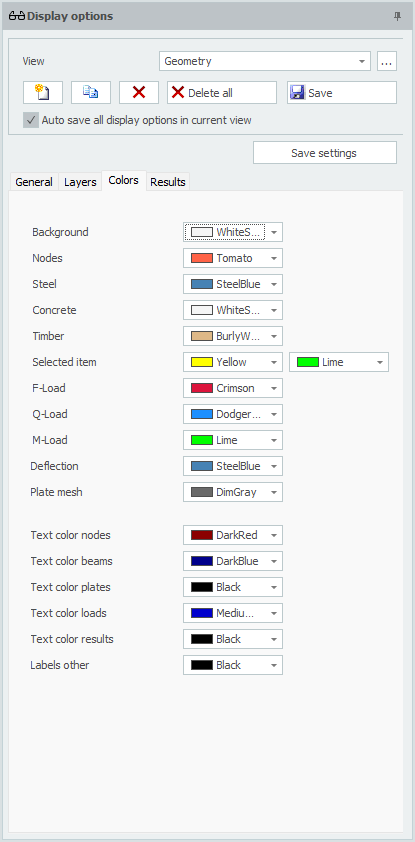
Task: Click the DarkBlue swatch for Text color beams
Action: (x=202, y=561)
